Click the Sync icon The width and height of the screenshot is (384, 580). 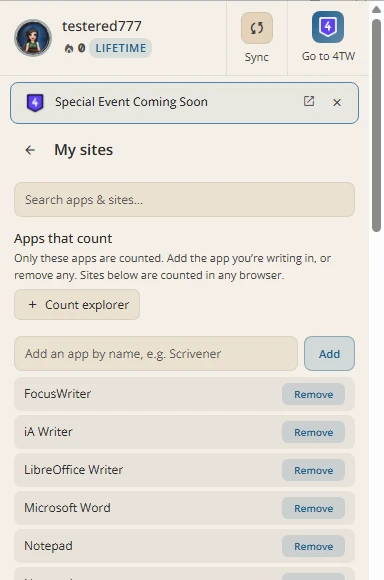[x=257, y=28]
